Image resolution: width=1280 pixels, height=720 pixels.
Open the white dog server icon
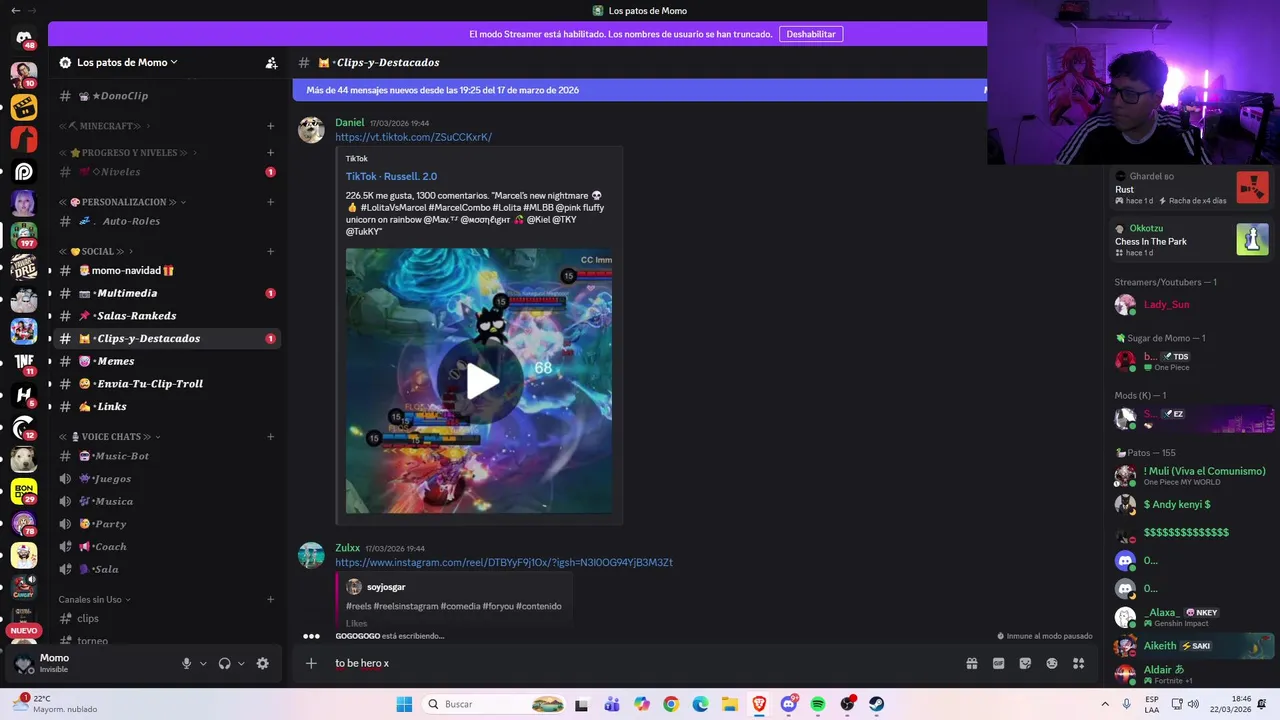[x=24, y=459]
